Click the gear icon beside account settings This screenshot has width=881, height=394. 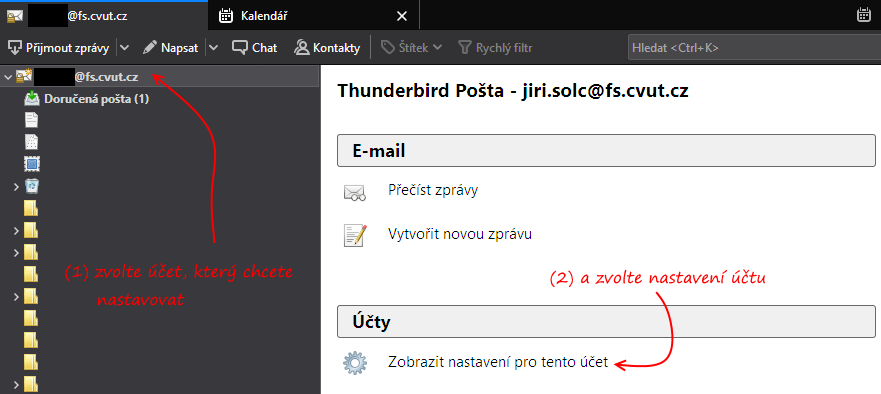click(355, 363)
